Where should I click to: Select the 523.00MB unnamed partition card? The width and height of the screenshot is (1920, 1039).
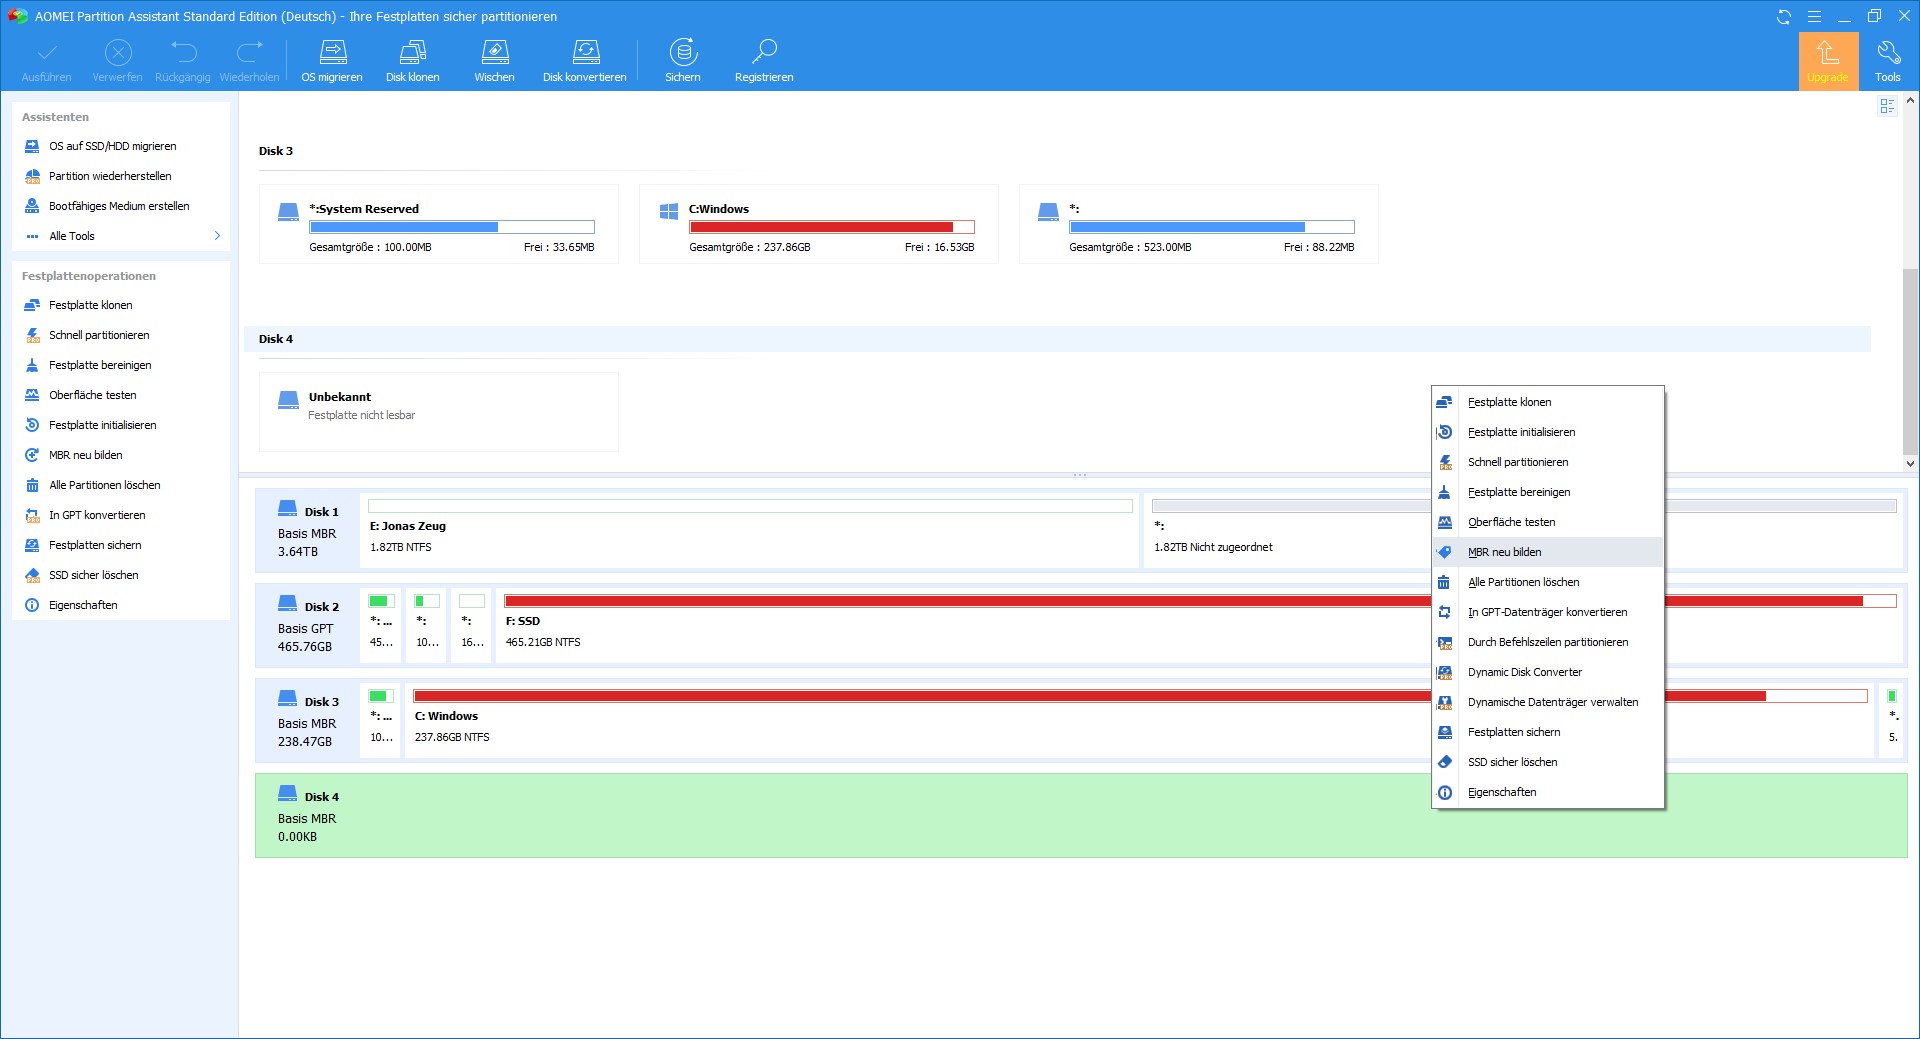pos(1199,224)
